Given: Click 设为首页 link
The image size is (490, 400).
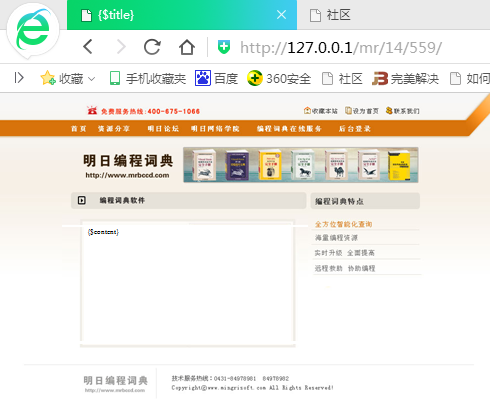Looking at the screenshot, I should (x=362, y=111).
